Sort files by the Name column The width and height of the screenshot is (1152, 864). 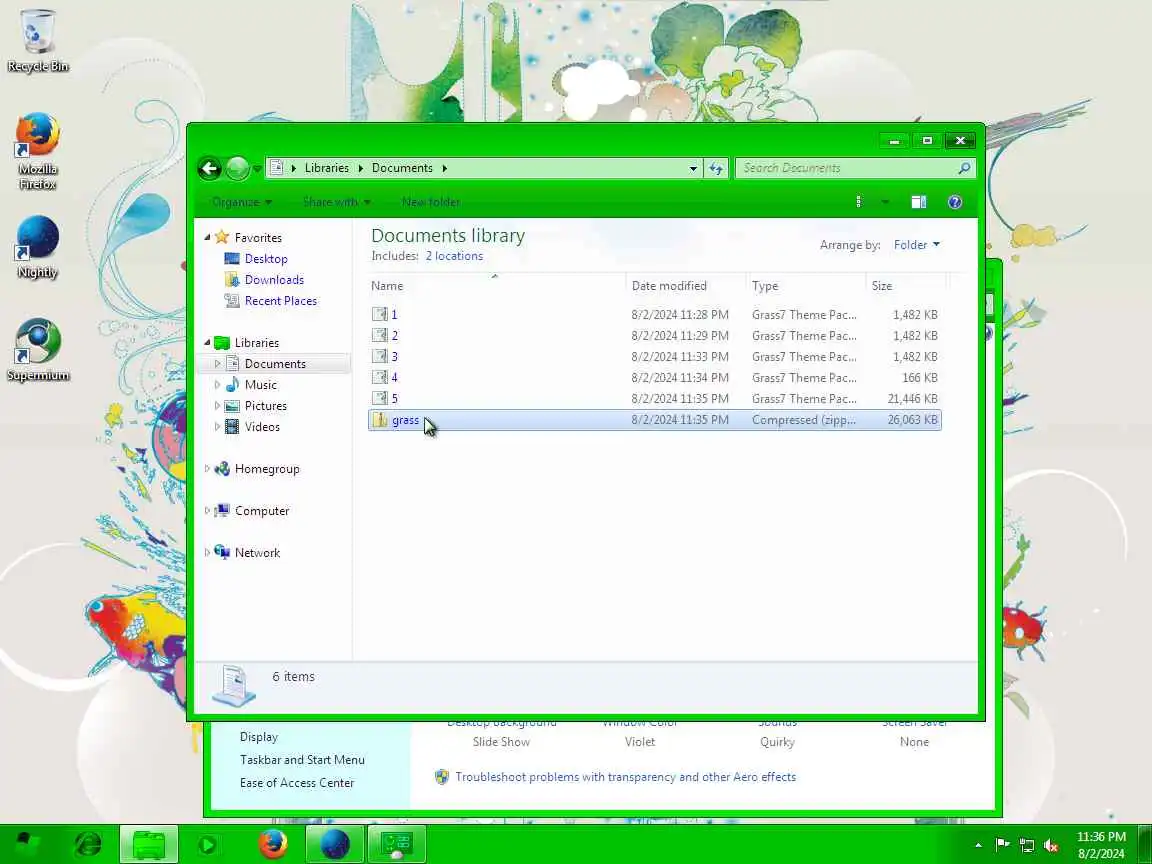(386, 286)
